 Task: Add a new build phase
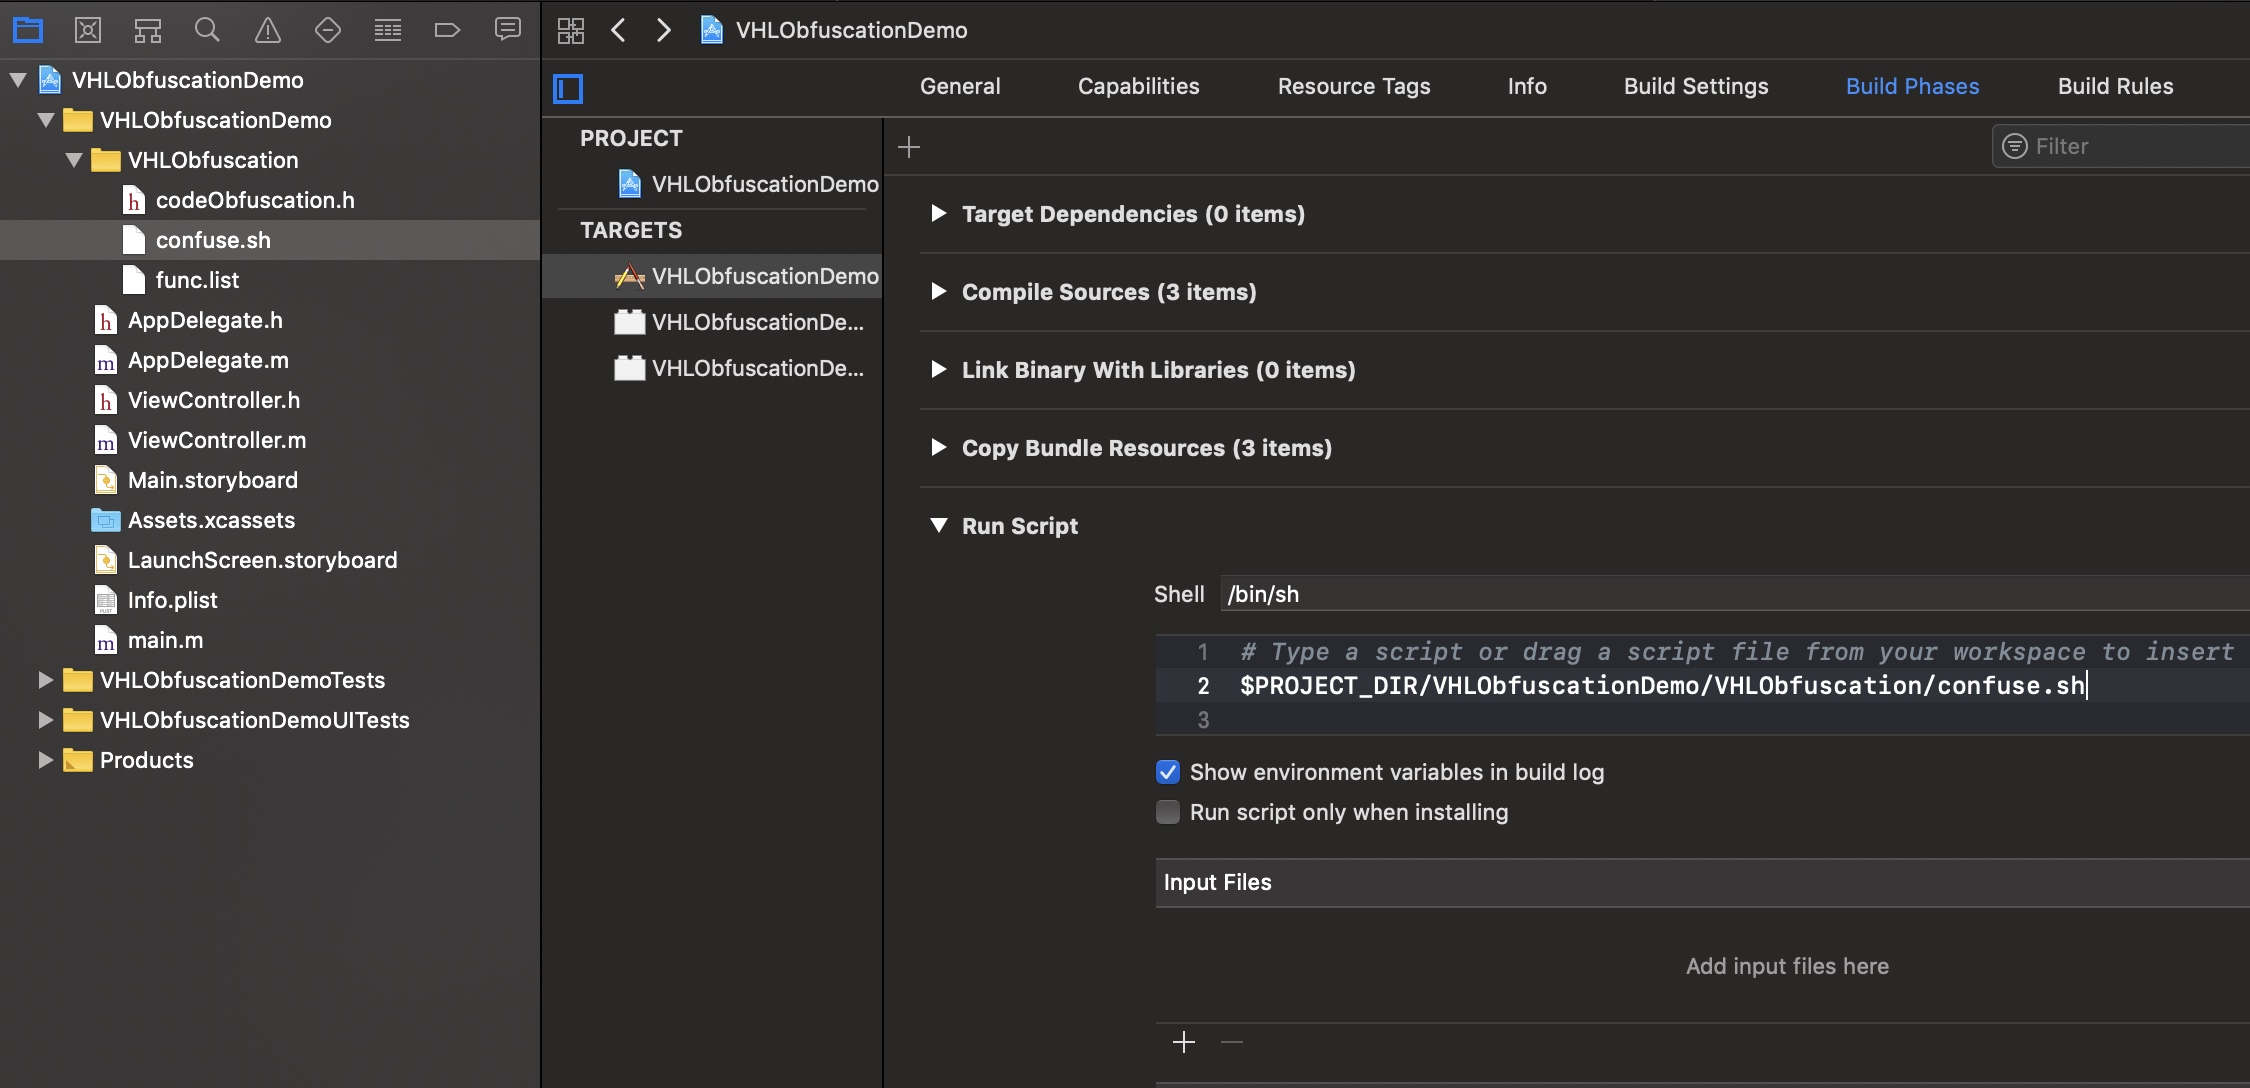pos(908,147)
